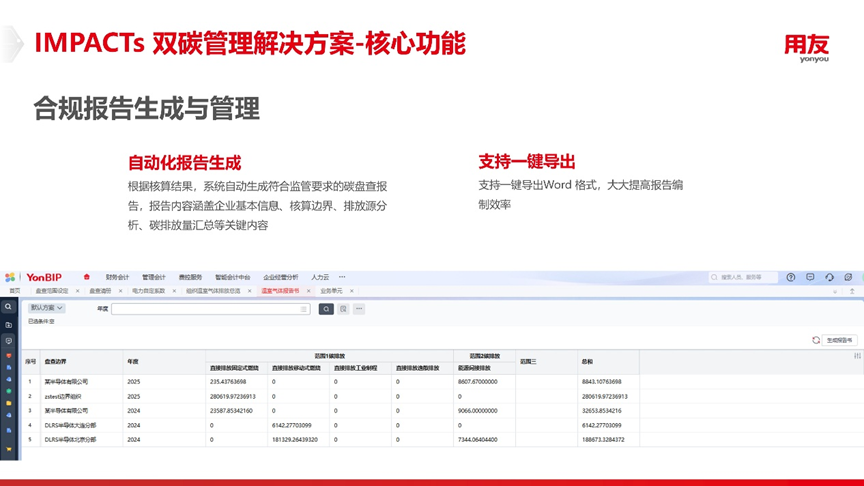Click the green circle icon in left sidebar

click(8, 391)
